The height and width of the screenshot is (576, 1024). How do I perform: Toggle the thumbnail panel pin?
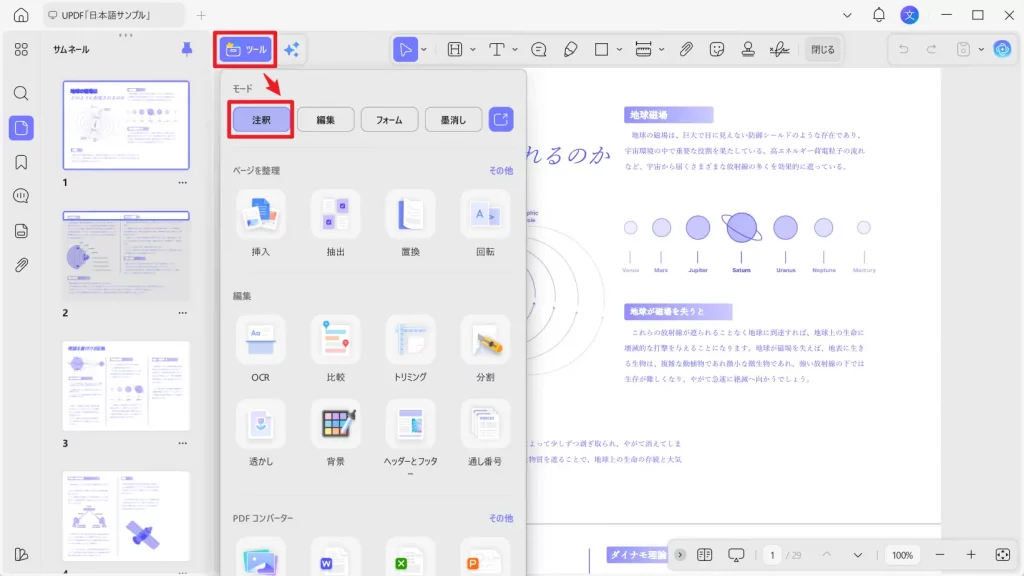coord(187,49)
